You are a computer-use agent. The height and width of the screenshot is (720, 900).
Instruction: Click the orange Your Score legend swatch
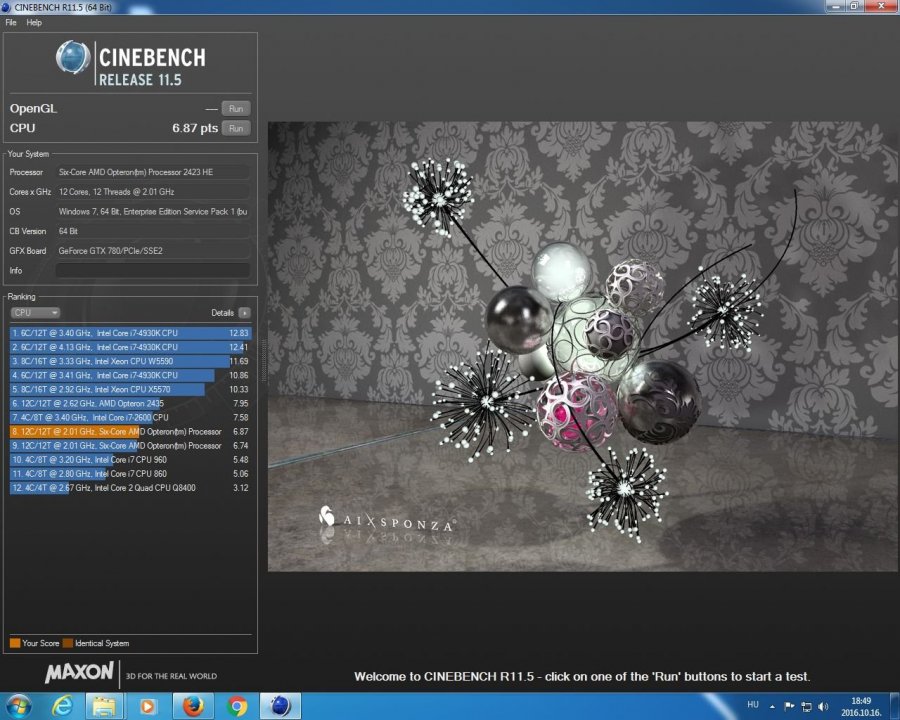point(15,643)
